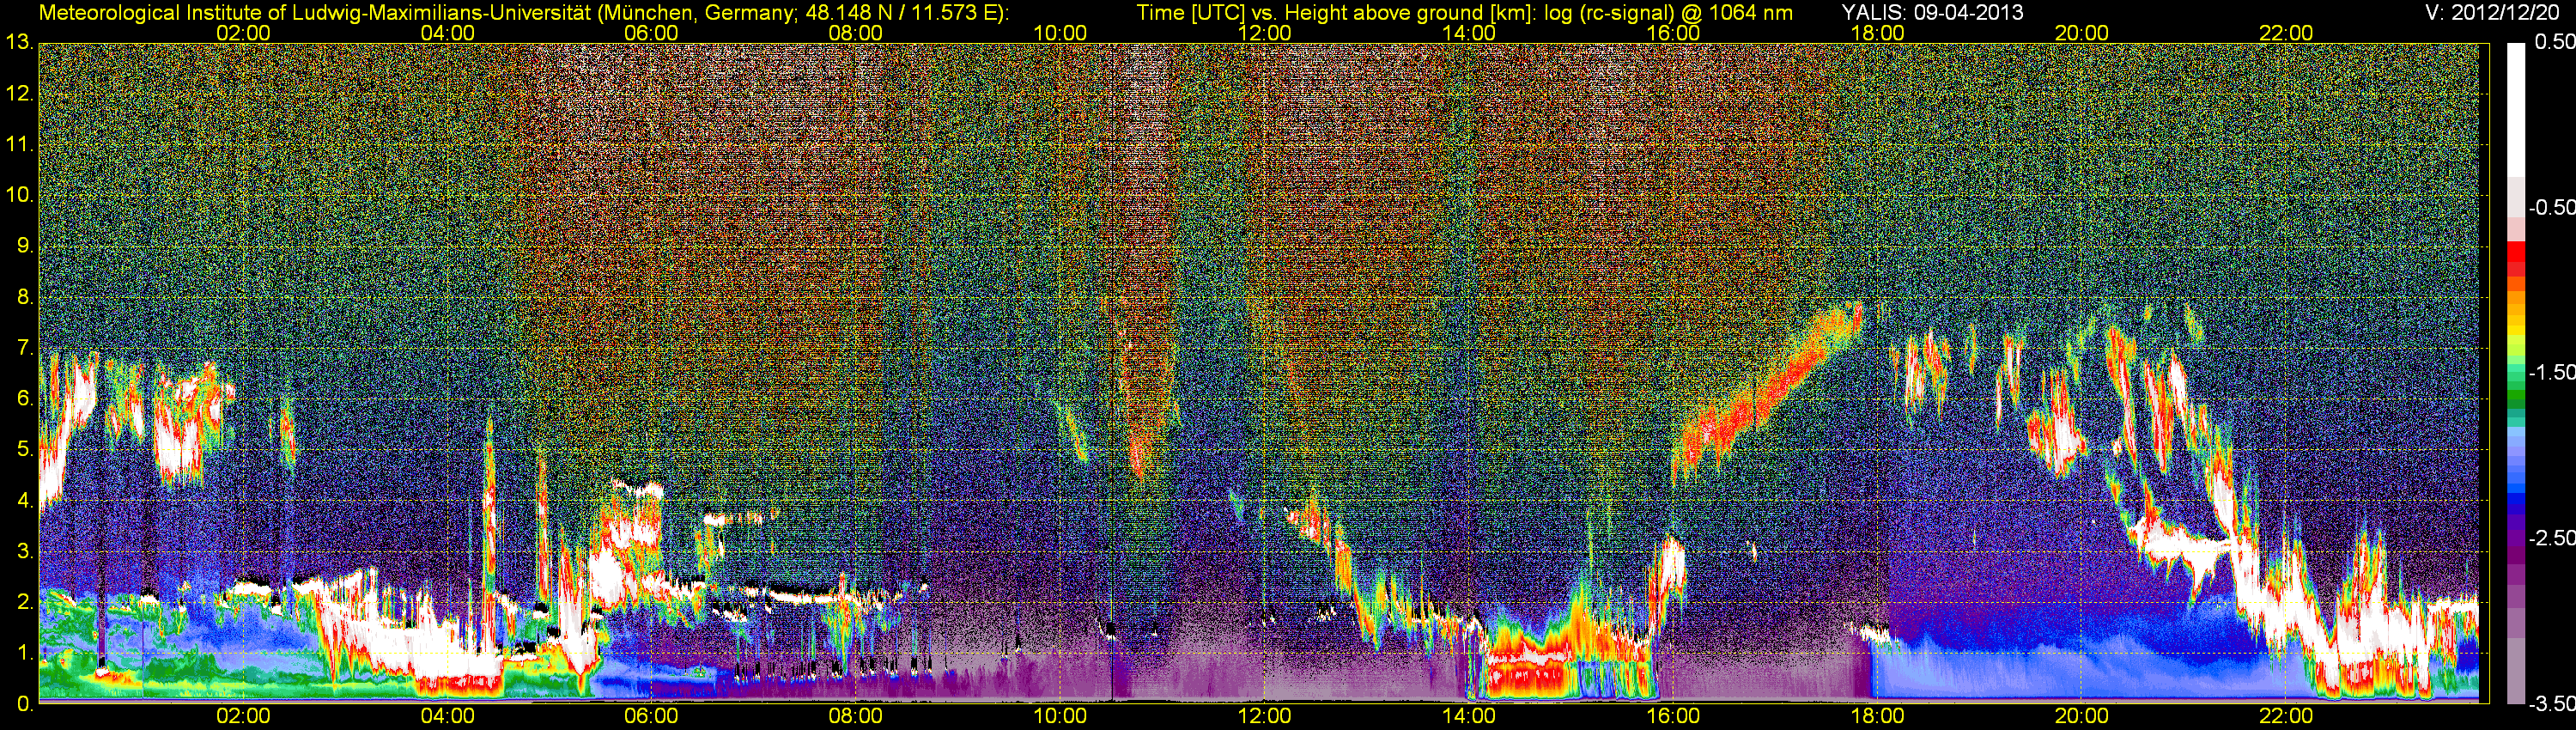Click the color scale value '-1.50'

point(2551,372)
